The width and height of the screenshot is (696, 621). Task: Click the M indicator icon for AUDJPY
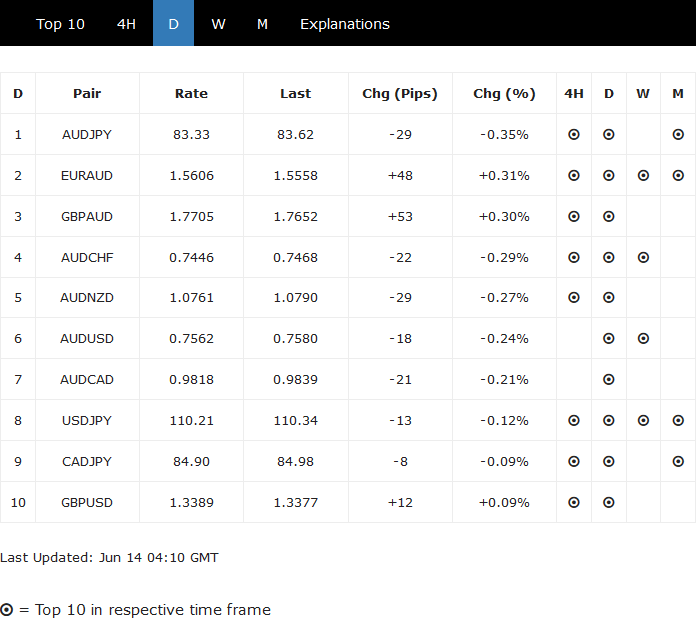pyautogui.click(x=678, y=134)
